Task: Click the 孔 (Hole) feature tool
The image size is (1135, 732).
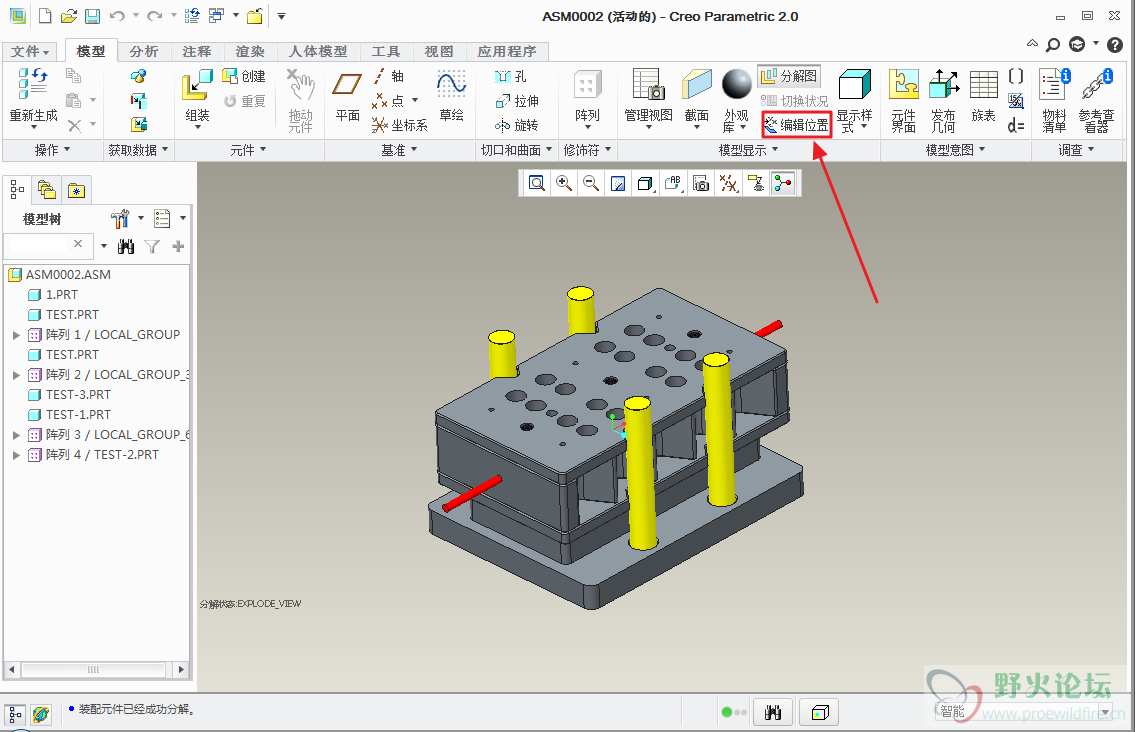Action: click(x=511, y=76)
